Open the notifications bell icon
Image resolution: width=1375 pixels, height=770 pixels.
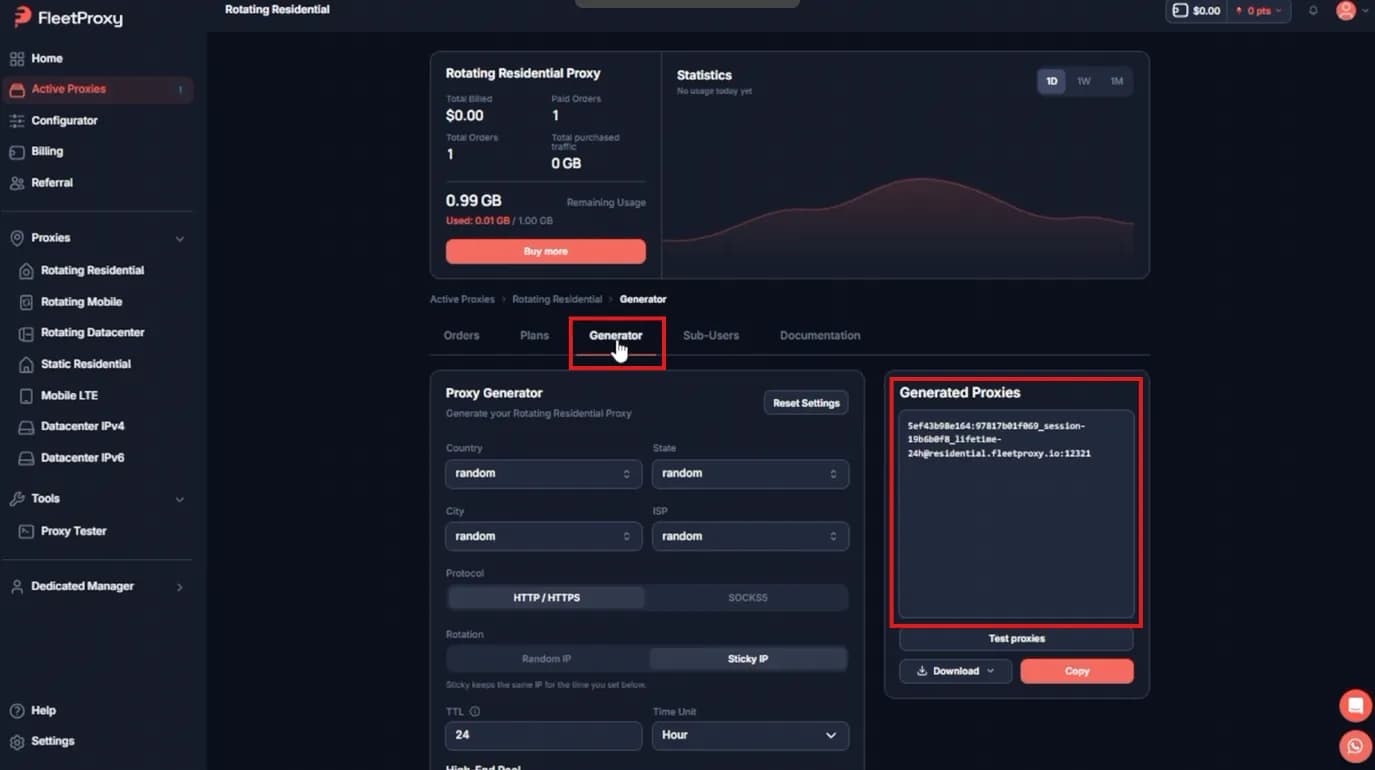pos(1313,11)
